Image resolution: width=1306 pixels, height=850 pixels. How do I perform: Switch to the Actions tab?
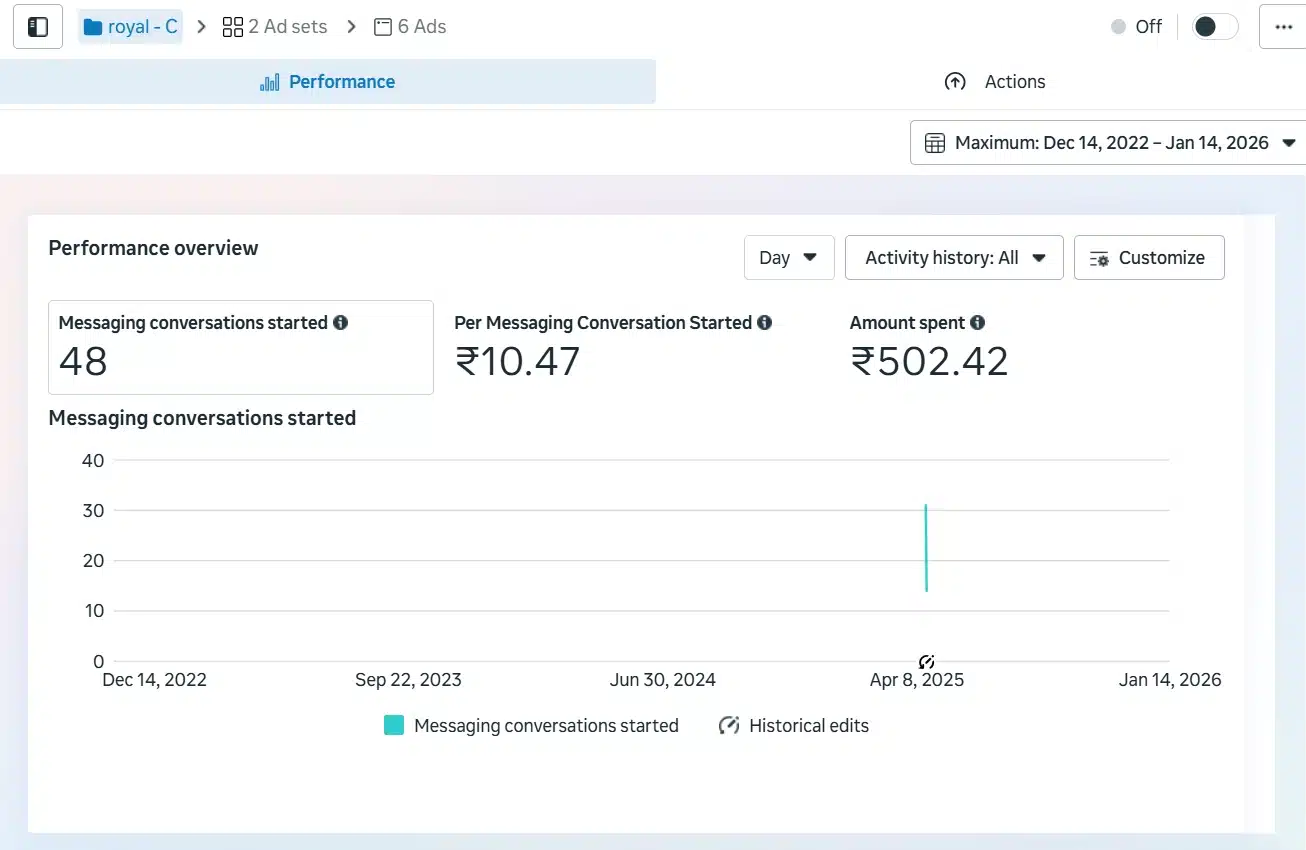995,82
